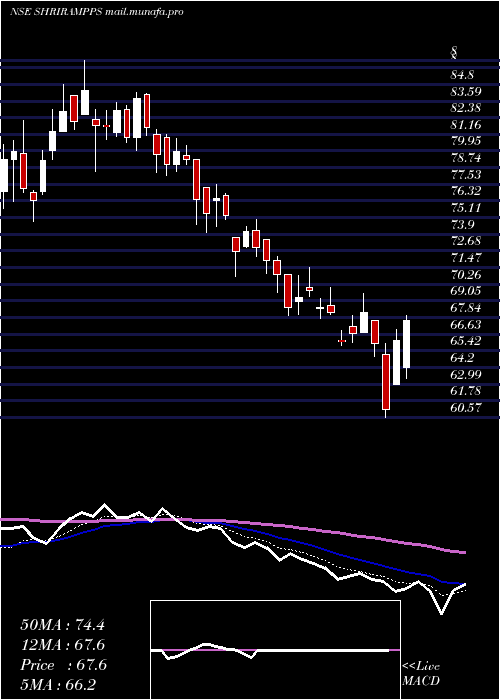Image resolution: width=500 pixels, height=700 pixels.
Task: Click the 83.59 price axis label
Action: pyautogui.click(x=466, y=92)
